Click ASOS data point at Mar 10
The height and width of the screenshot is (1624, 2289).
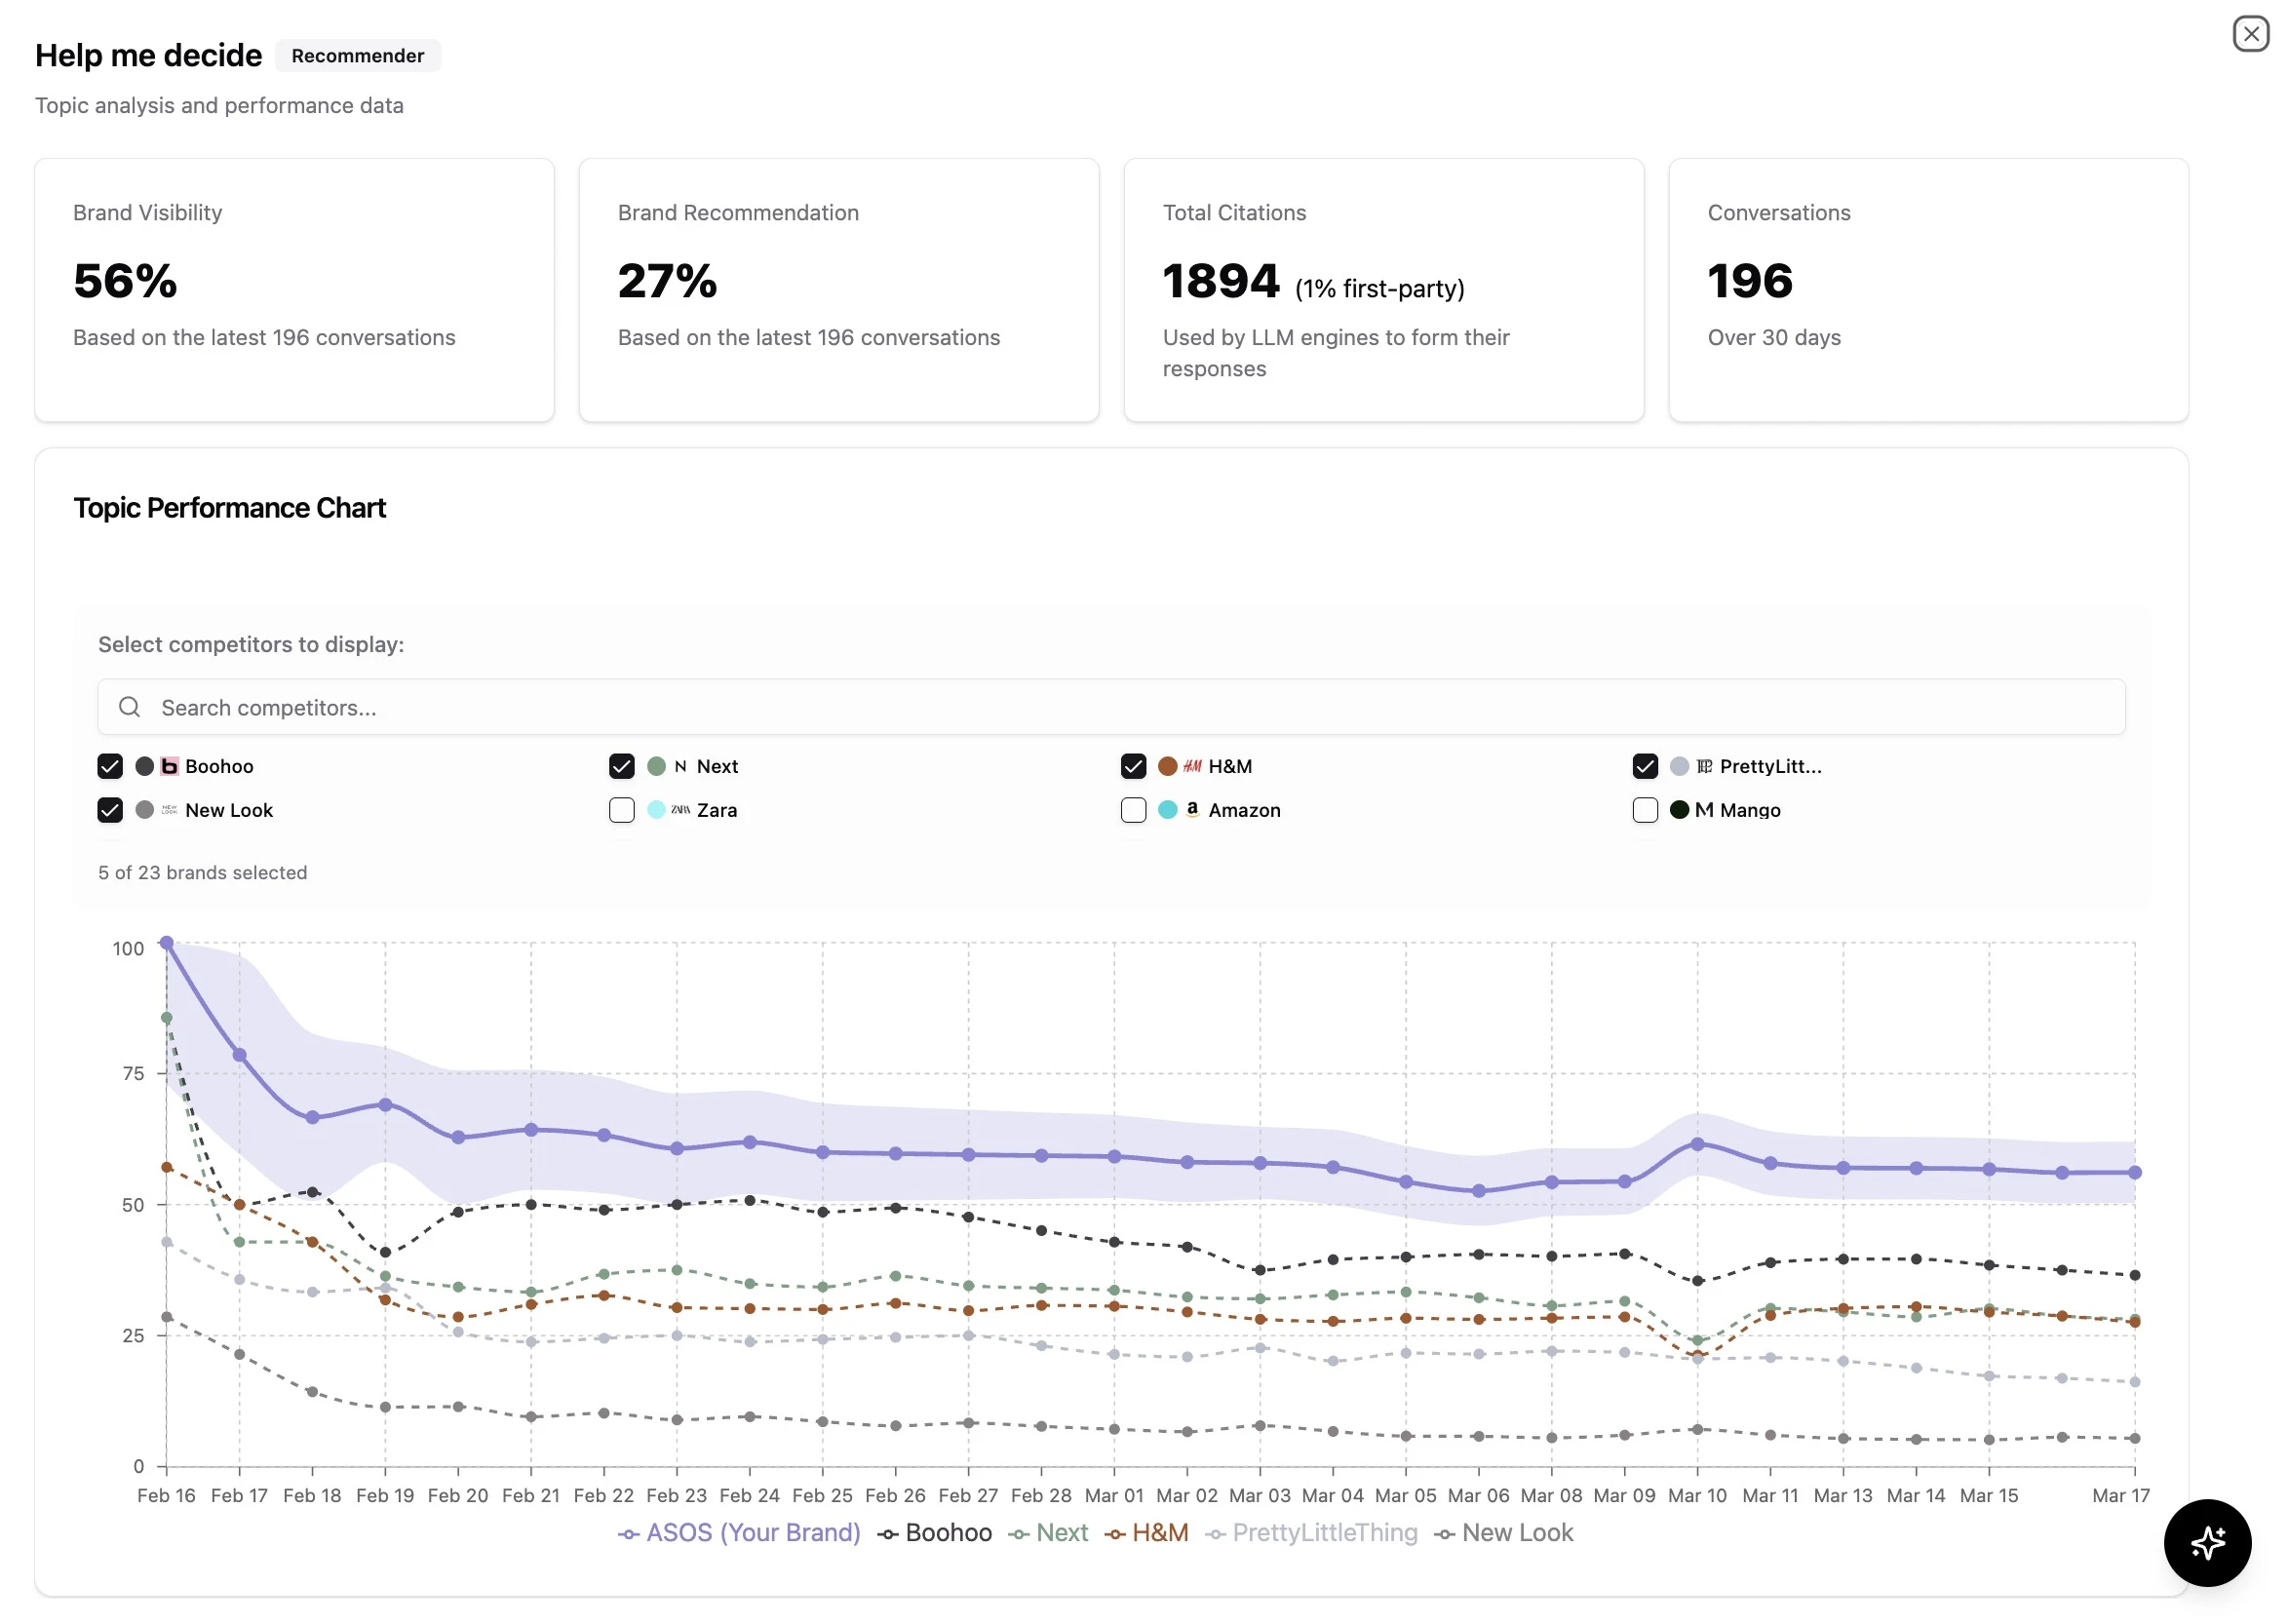coord(1696,1143)
